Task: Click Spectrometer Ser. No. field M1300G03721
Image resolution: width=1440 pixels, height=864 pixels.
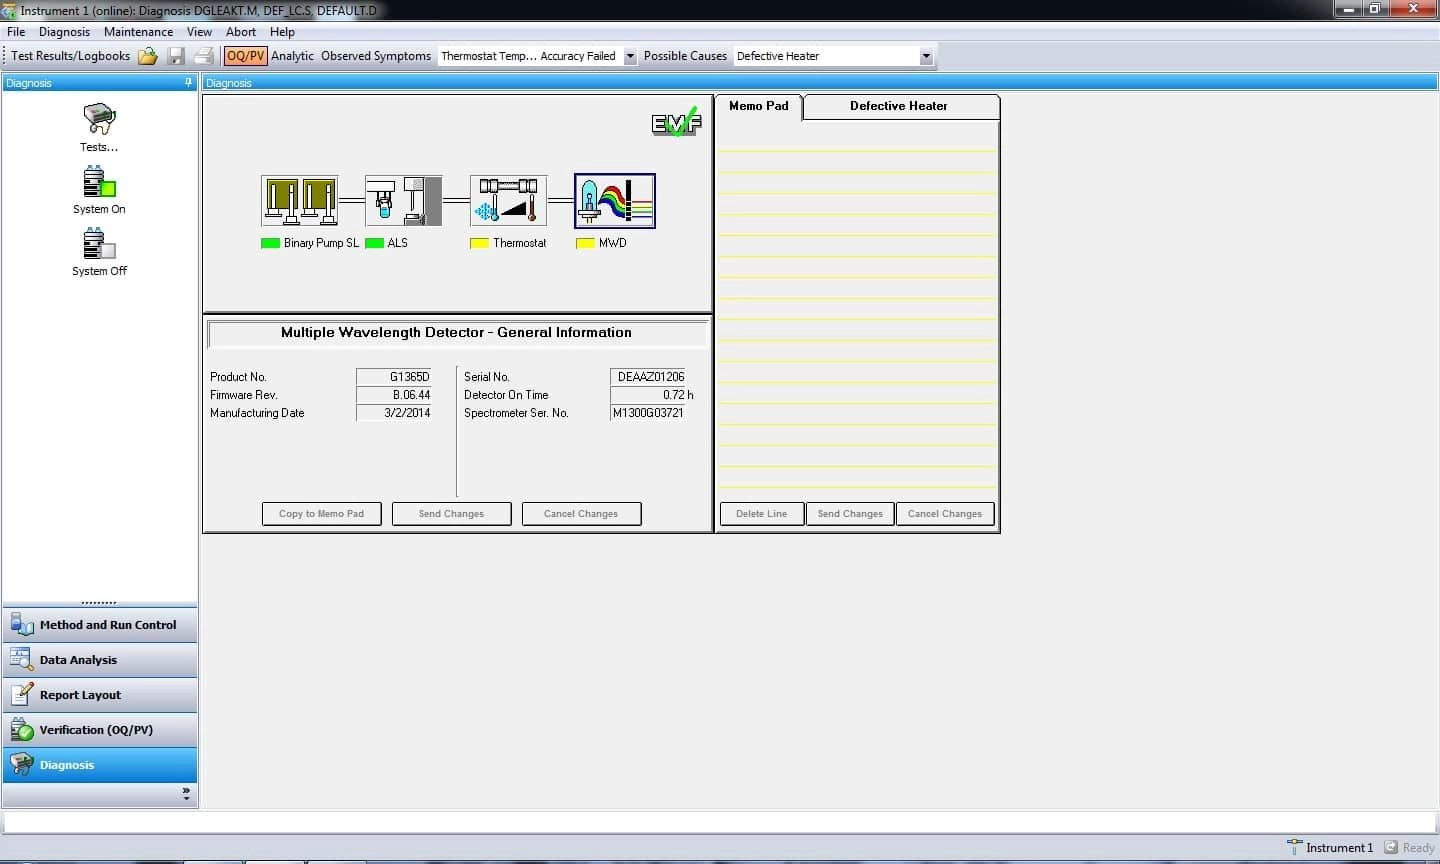Action: [x=649, y=413]
